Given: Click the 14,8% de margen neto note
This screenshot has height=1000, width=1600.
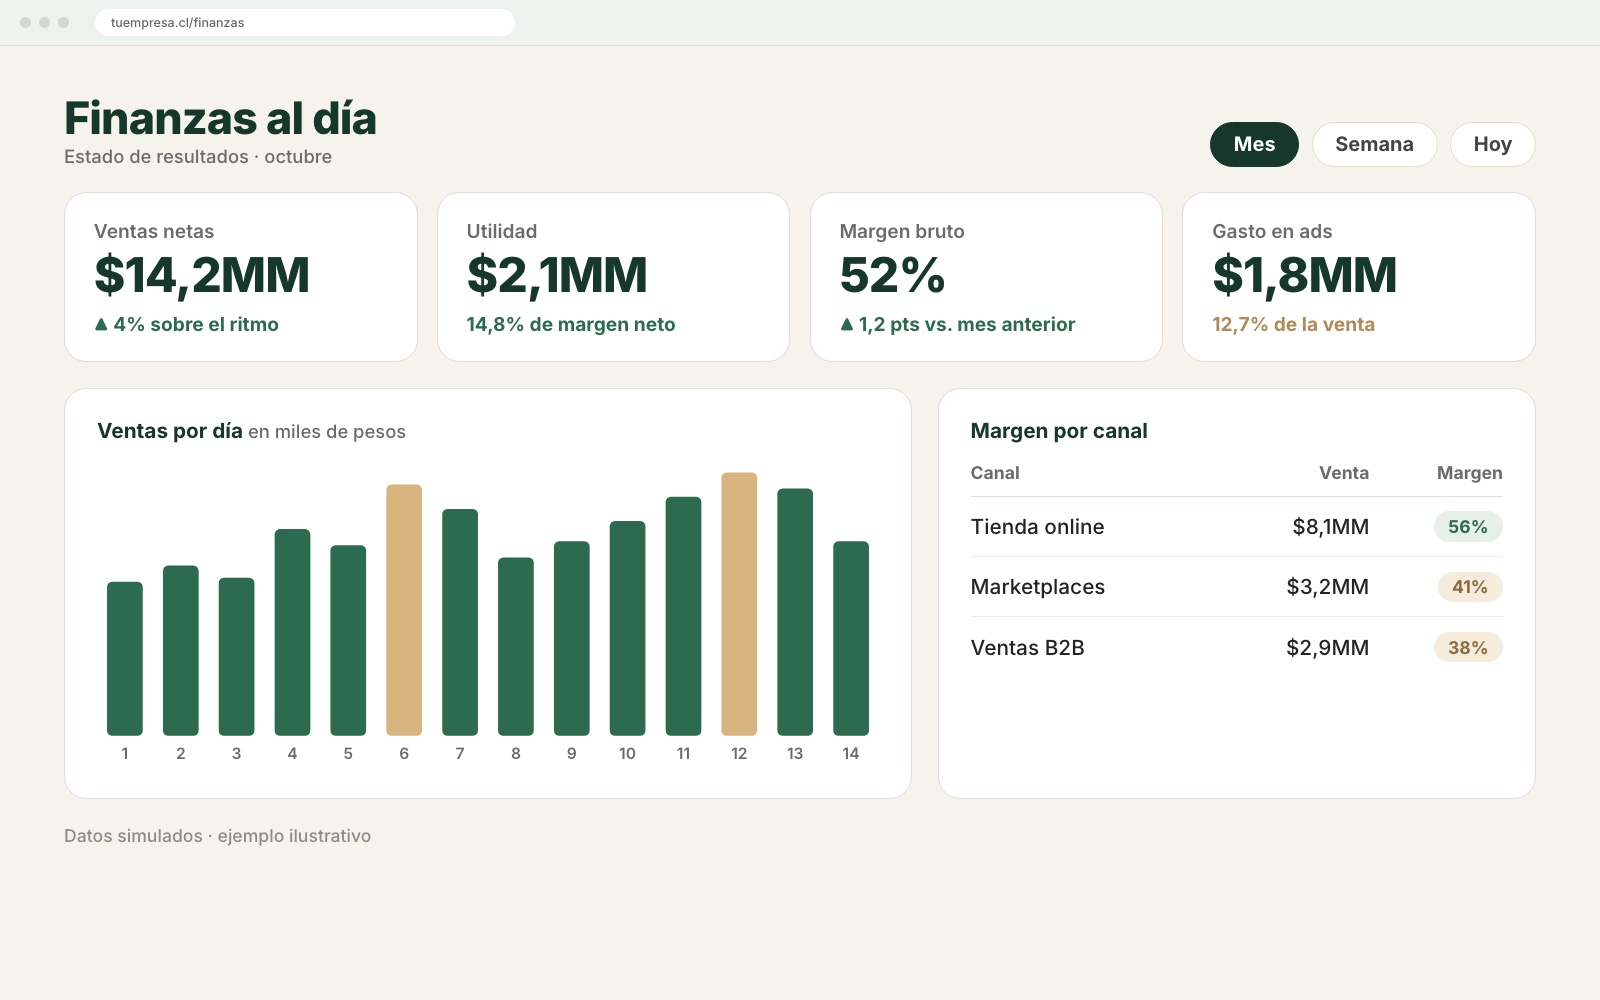Looking at the screenshot, I should click(x=571, y=324).
